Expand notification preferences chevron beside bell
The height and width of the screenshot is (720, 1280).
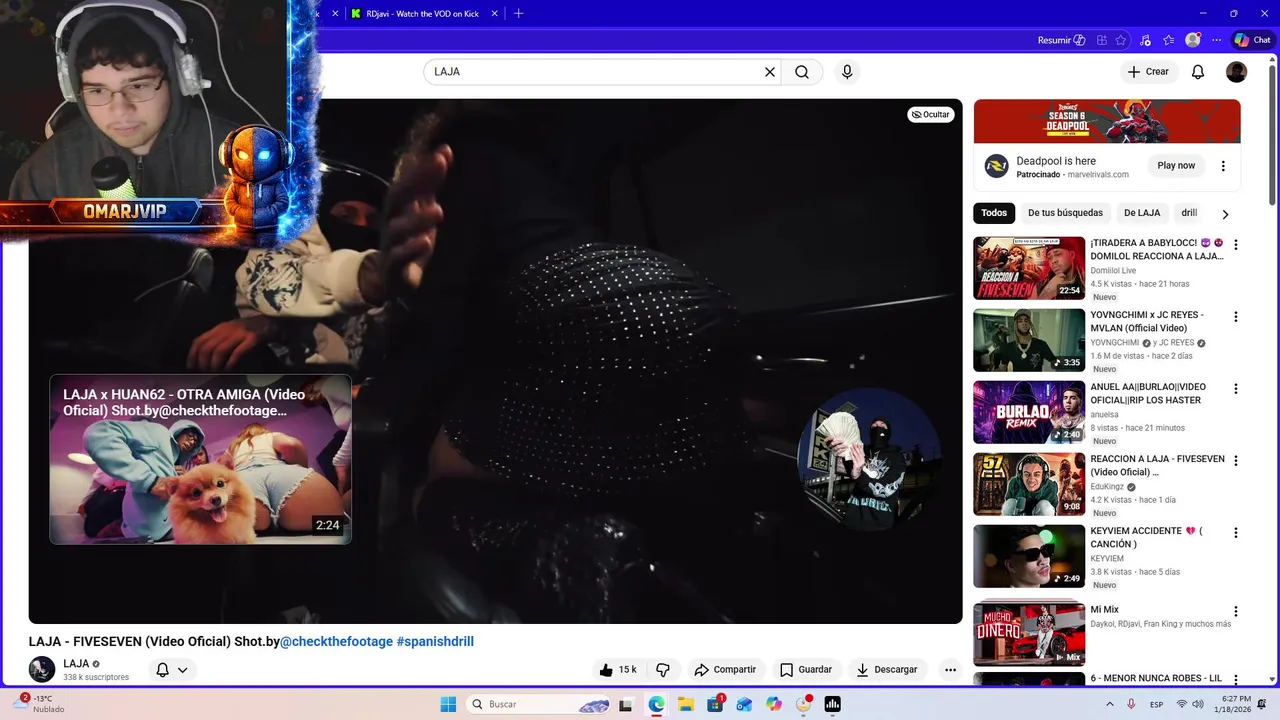tap(182, 670)
